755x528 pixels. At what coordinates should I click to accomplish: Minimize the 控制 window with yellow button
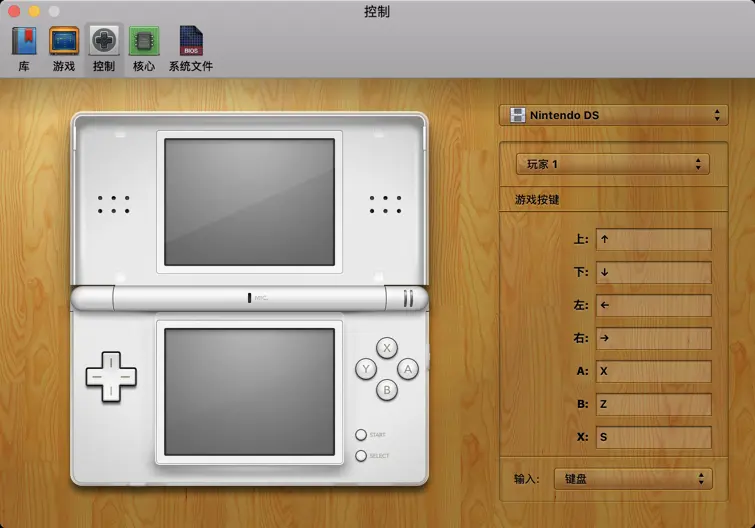(x=34, y=11)
